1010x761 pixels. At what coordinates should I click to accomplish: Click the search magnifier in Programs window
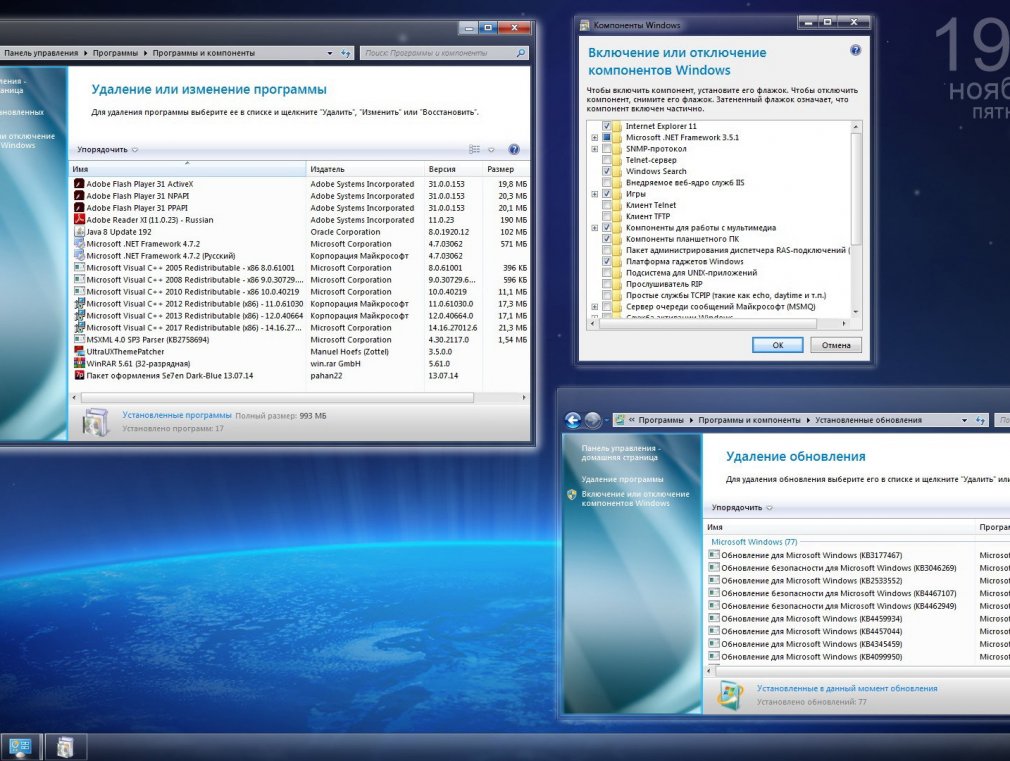(520, 53)
